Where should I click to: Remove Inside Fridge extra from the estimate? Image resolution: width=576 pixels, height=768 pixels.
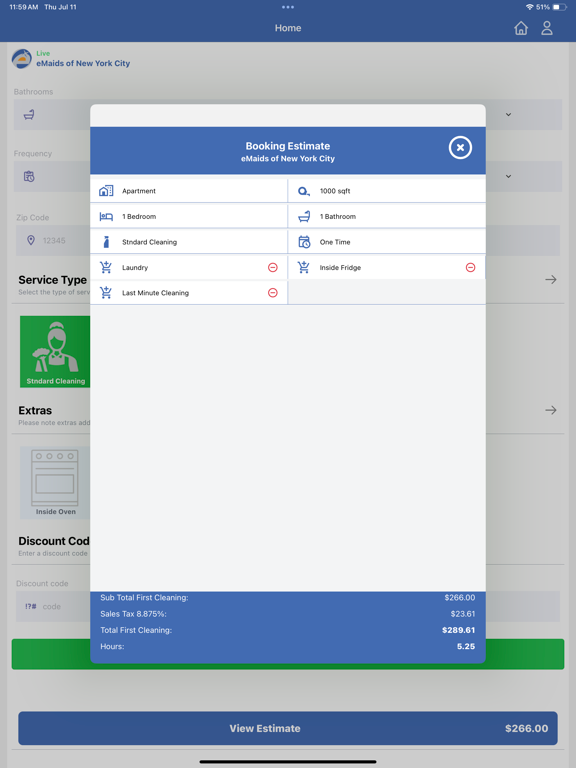pyautogui.click(x=470, y=267)
